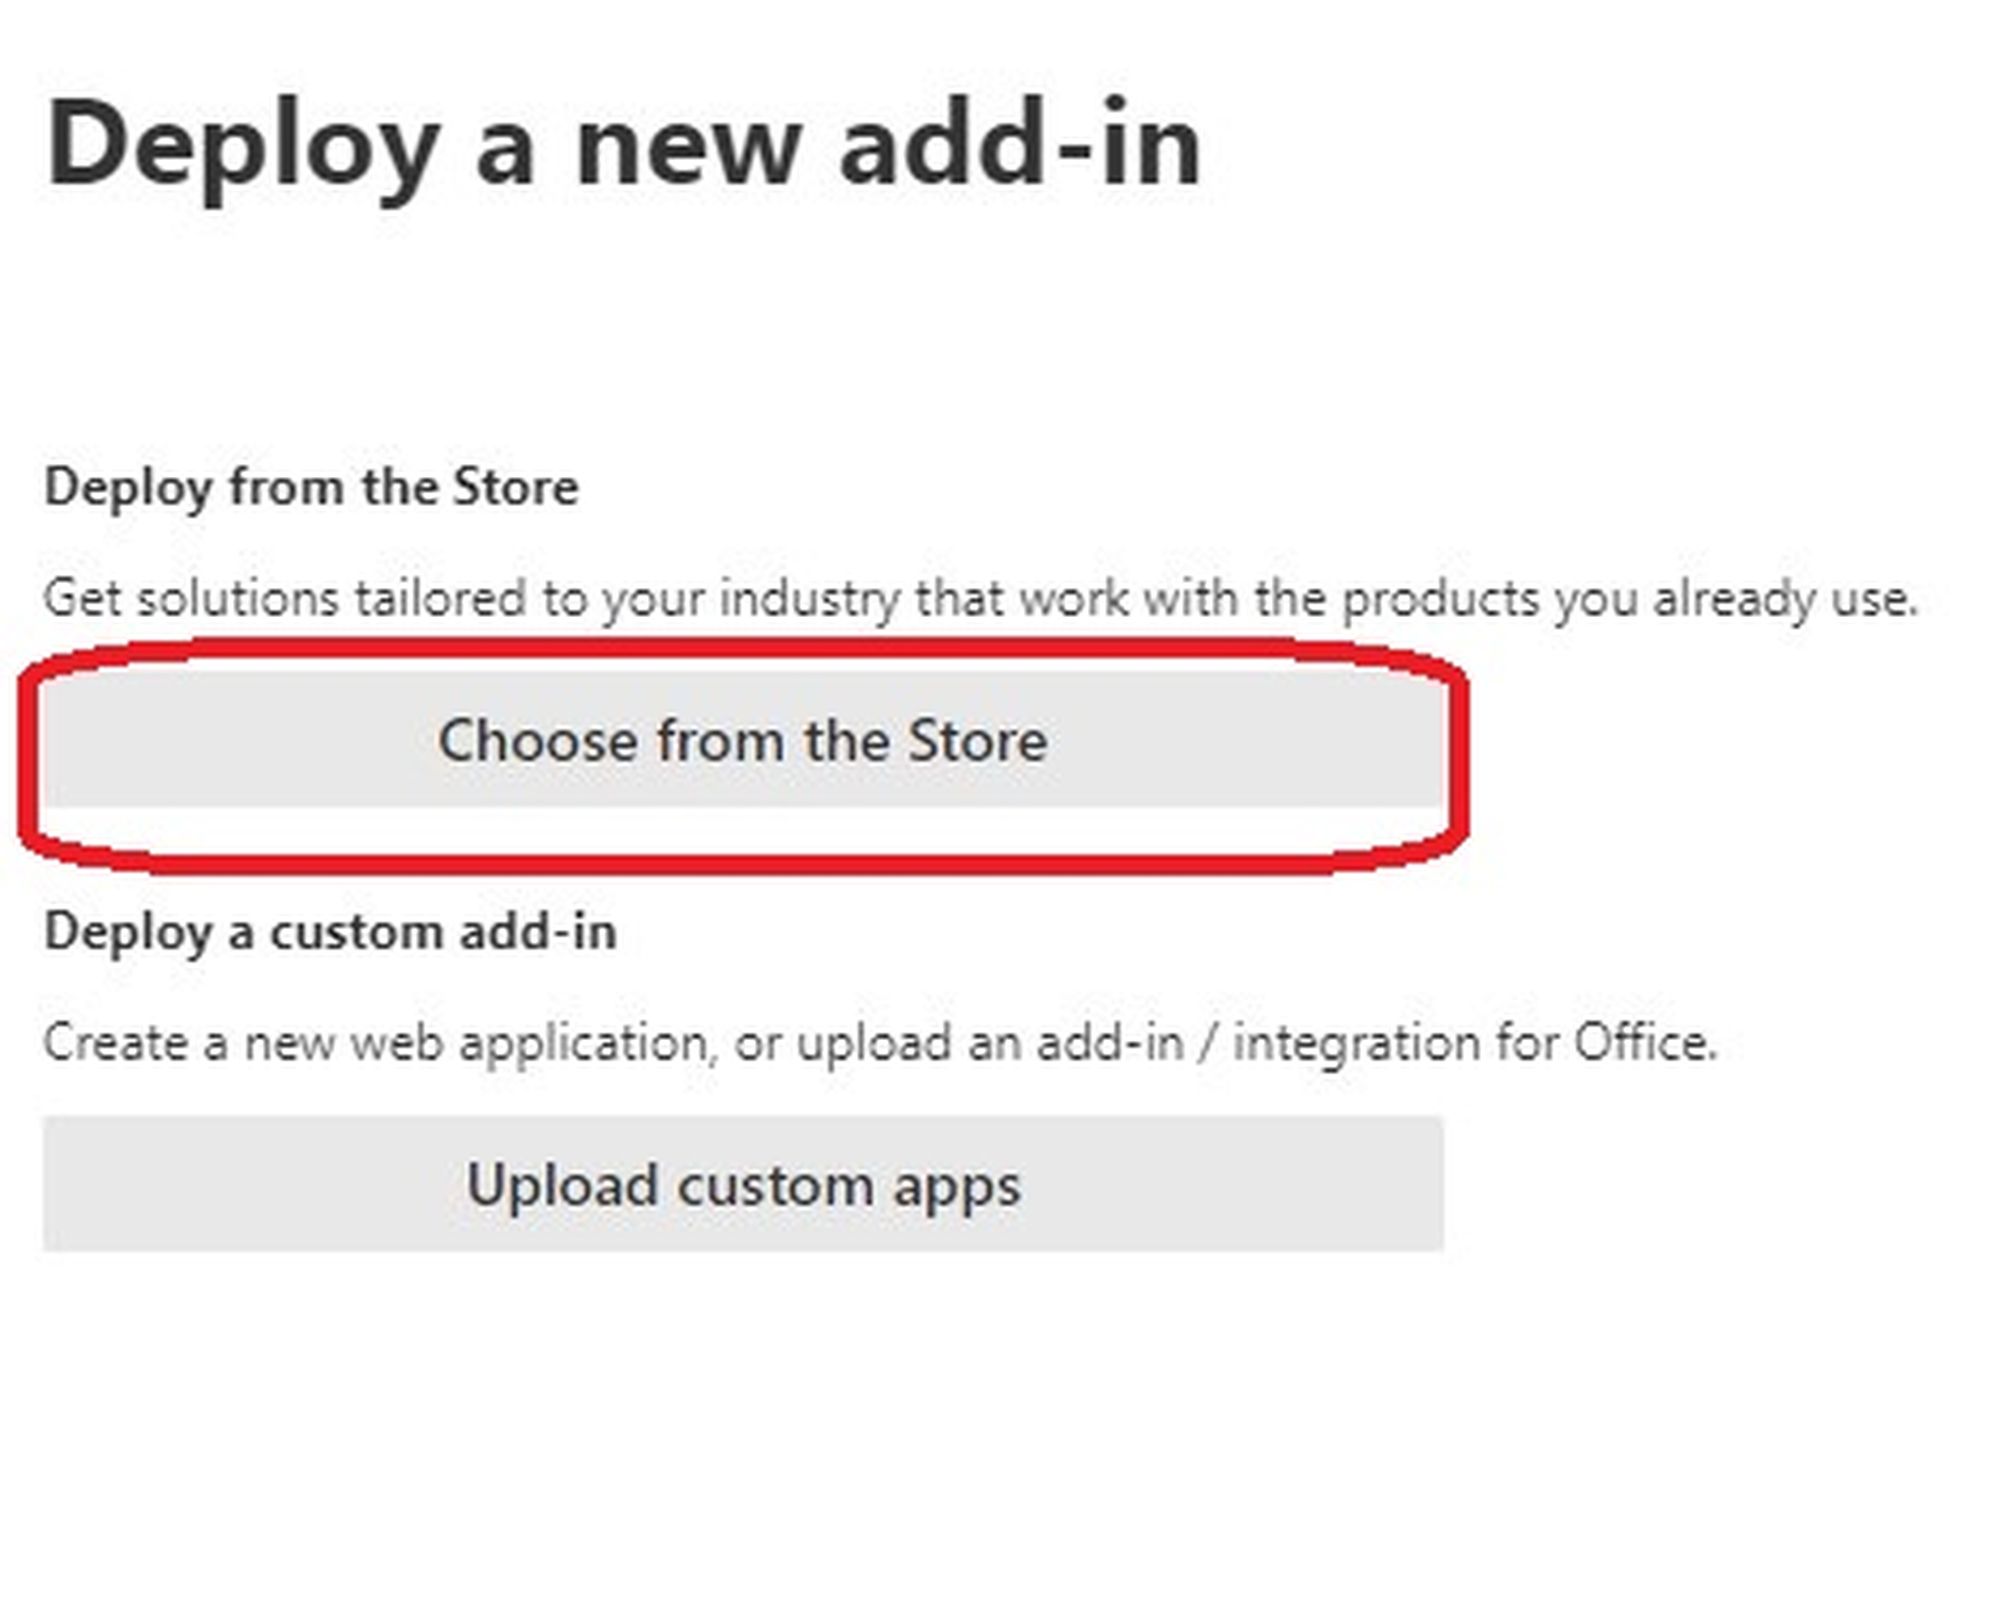Click the Deploy a custom add-in heading

coord(330,932)
